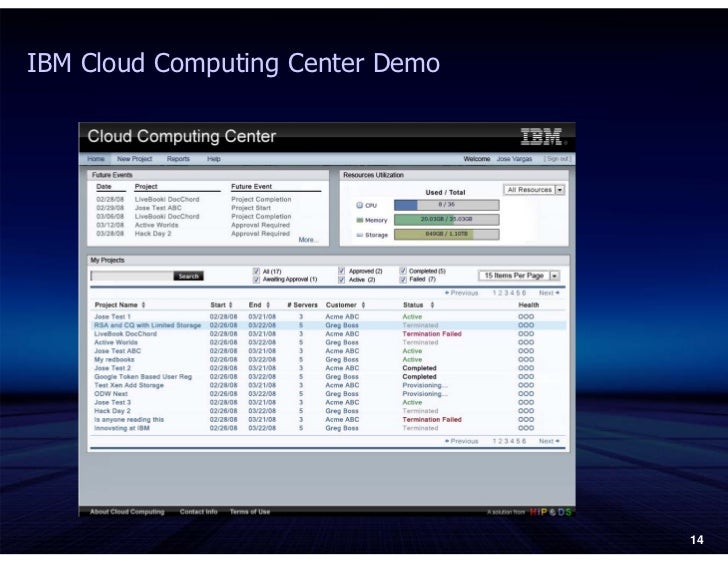The height and width of the screenshot is (563, 728).
Task: Click the 03/12/08 date in Future Events
Action: click(110, 225)
